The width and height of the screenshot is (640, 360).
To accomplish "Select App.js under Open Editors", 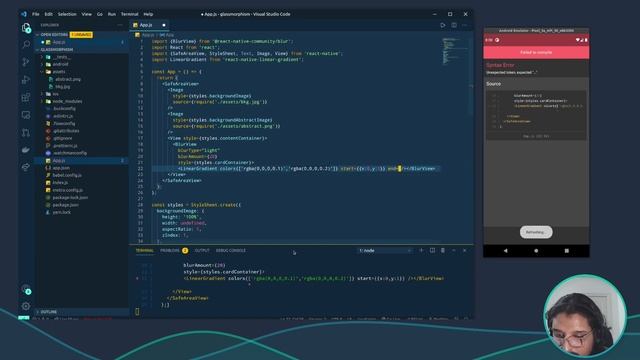I will pyautogui.click(x=59, y=42).
